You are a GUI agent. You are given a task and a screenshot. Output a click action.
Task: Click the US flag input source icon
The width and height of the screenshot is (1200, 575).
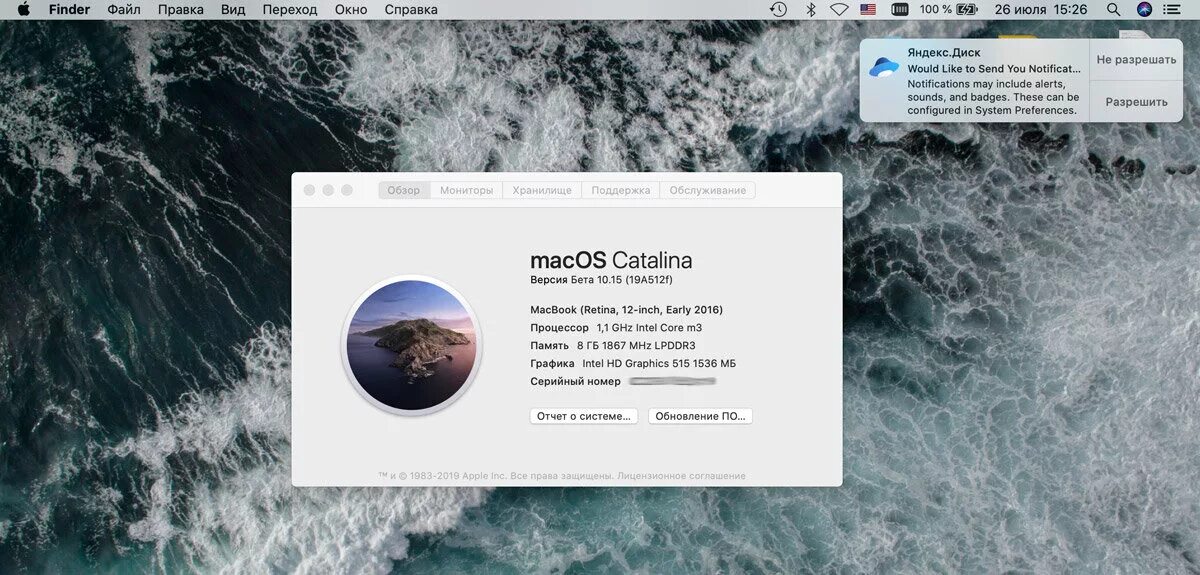(x=868, y=9)
